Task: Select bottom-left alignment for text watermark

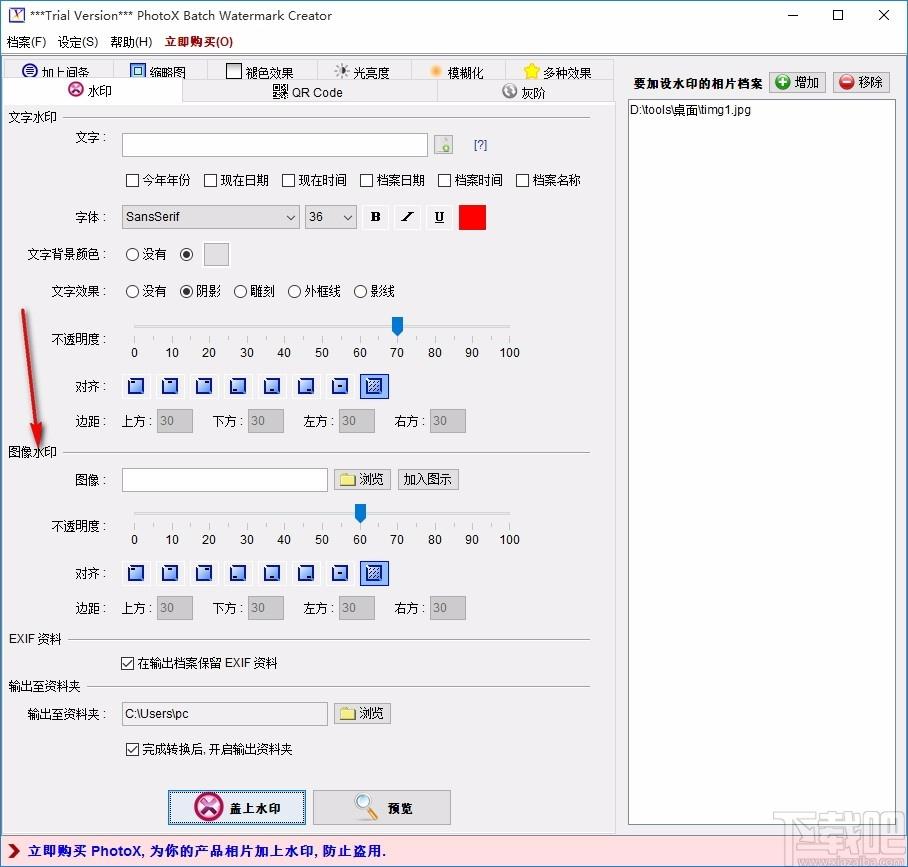Action: pos(238,386)
